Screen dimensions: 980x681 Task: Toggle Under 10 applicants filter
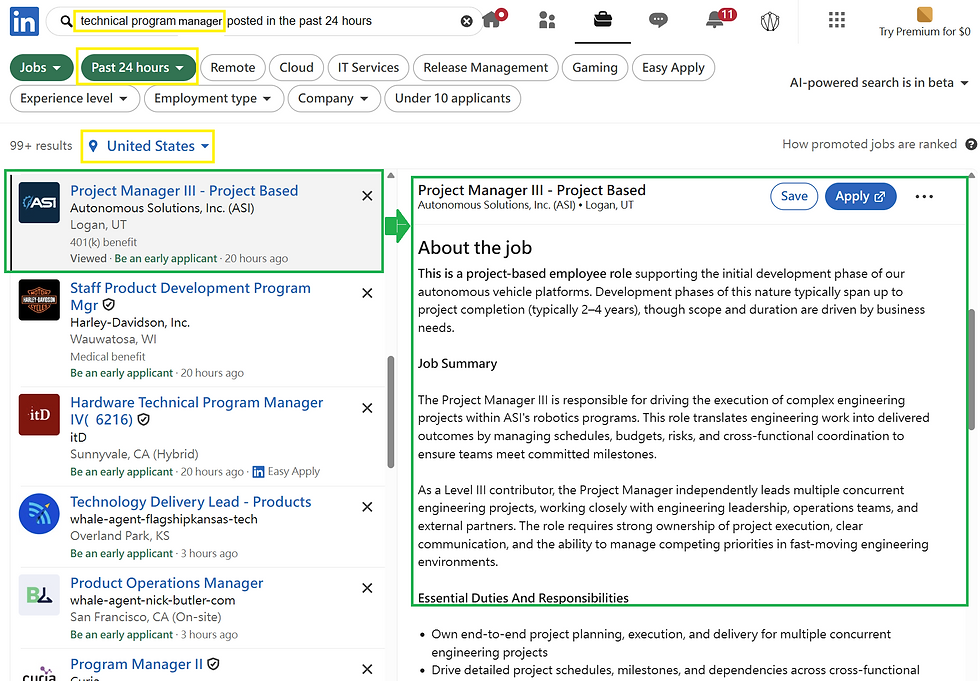tap(452, 99)
